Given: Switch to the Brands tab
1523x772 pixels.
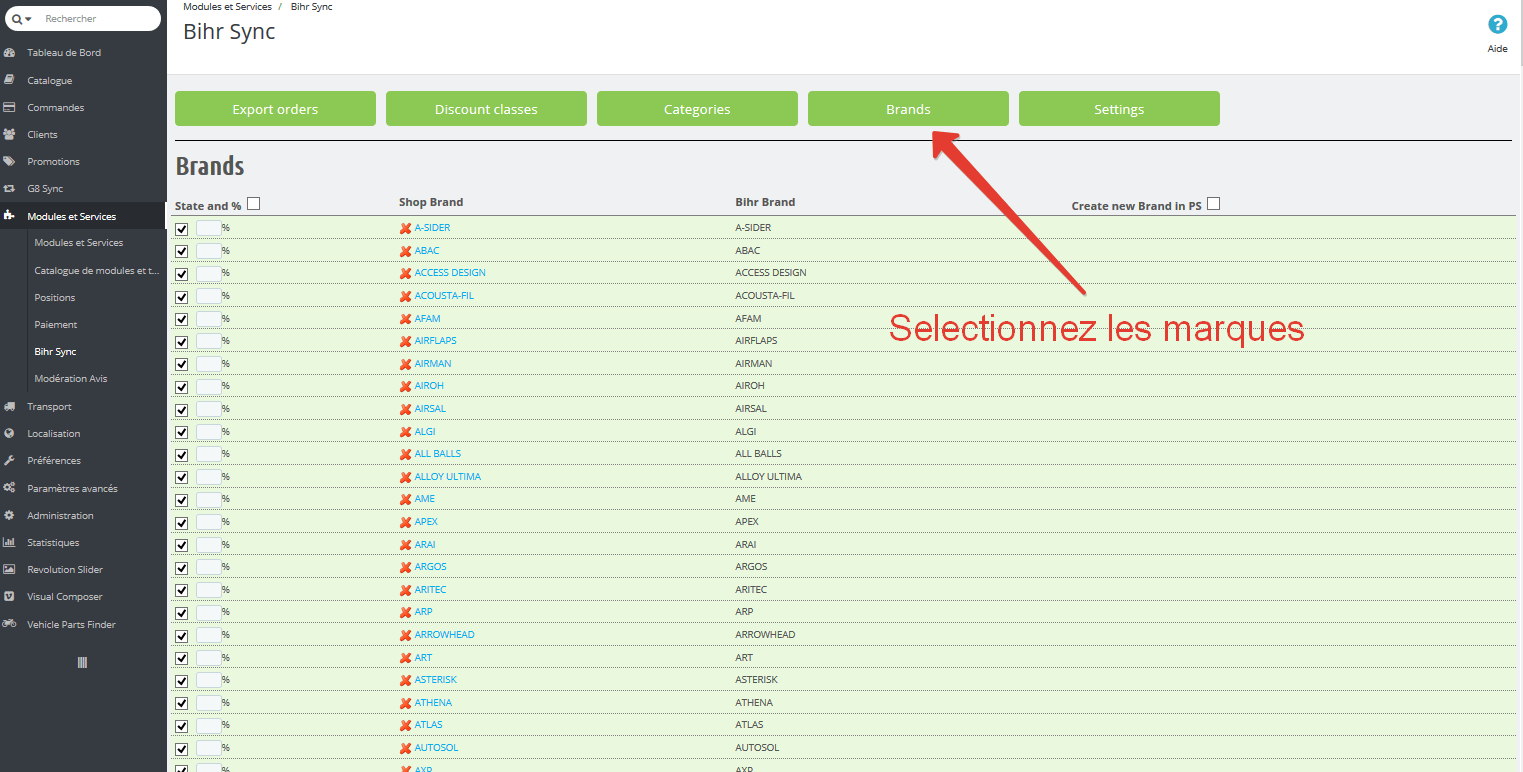Looking at the screenshot, I should click(908, 109).
